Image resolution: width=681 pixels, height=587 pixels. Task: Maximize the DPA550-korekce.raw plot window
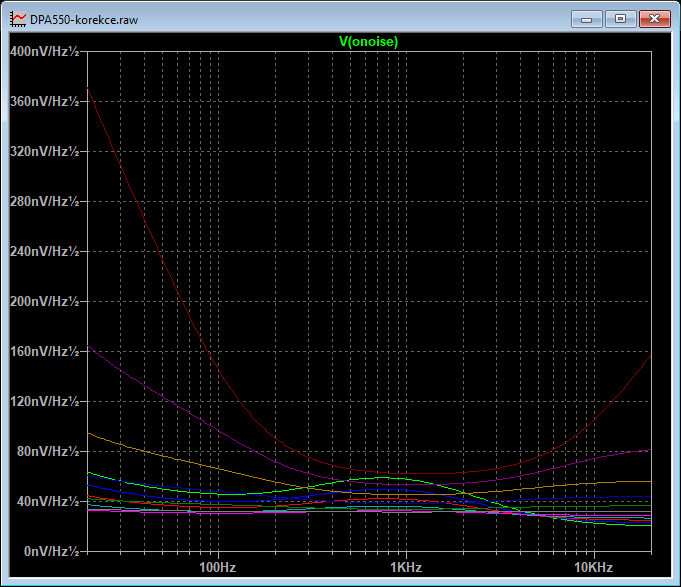[620, 19]
